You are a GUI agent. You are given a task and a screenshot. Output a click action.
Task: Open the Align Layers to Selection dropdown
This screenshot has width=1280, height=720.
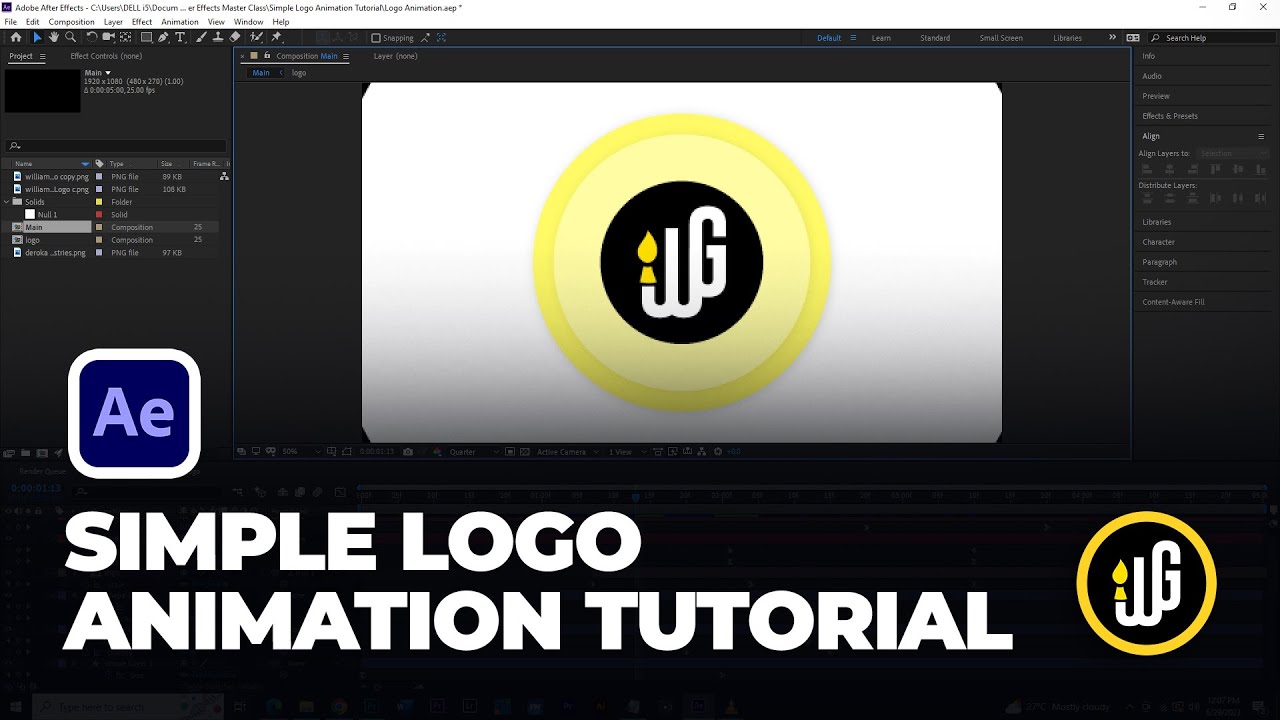tap(1233, 153)
